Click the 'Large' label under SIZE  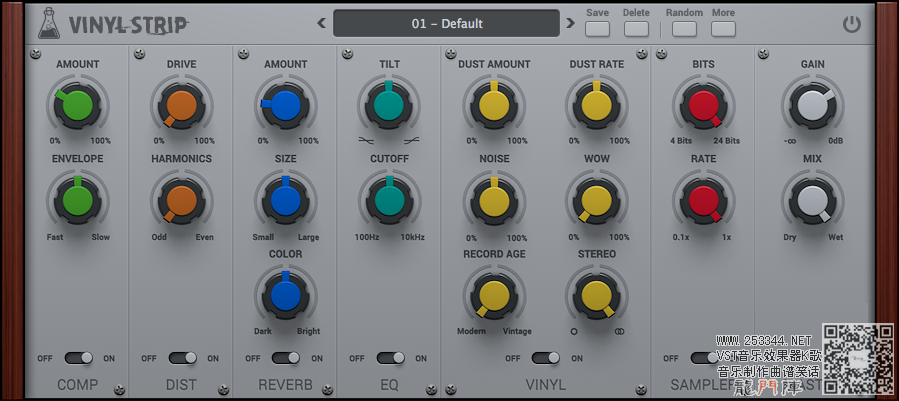click(308, 237)
